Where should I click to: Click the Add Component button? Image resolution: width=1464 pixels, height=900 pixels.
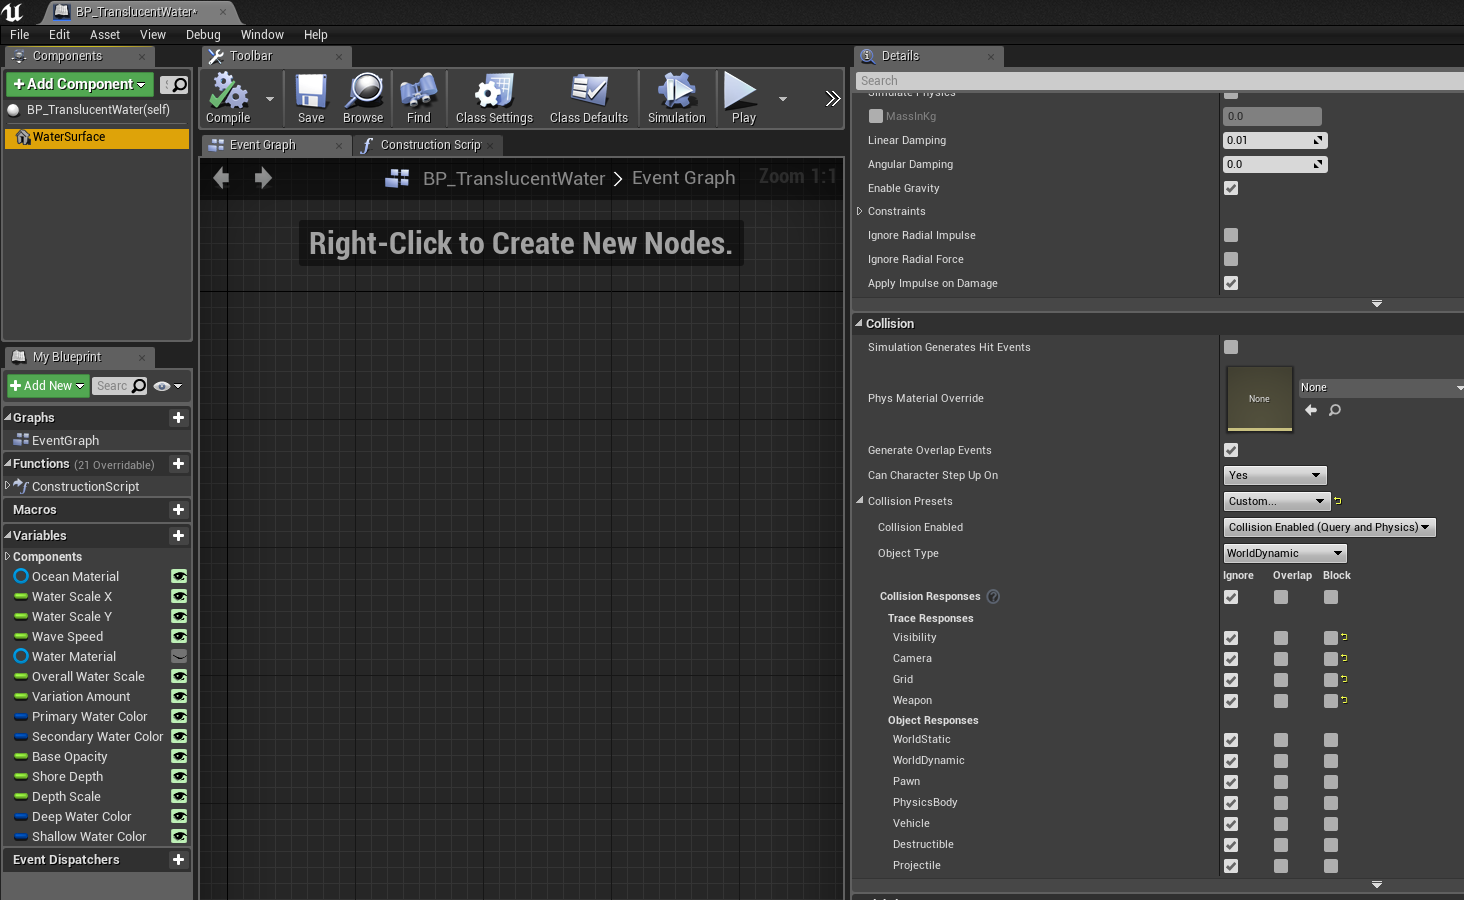click(x=80, y=84)
